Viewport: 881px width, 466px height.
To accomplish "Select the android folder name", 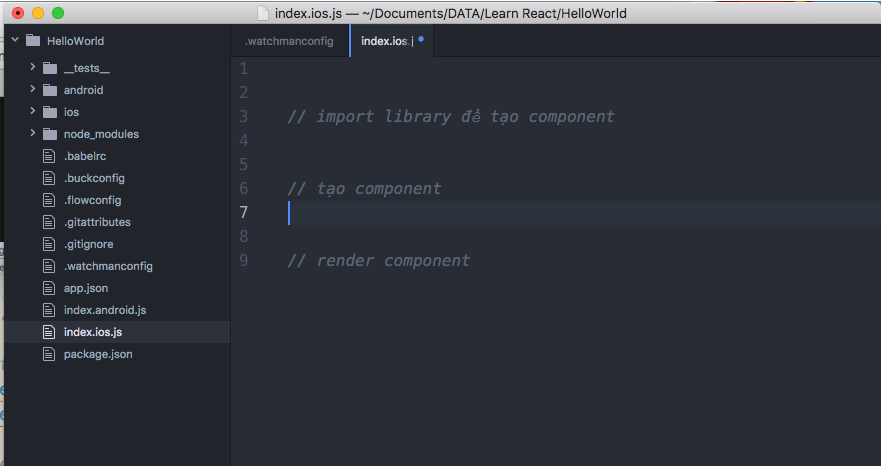I will pos(83,90).
